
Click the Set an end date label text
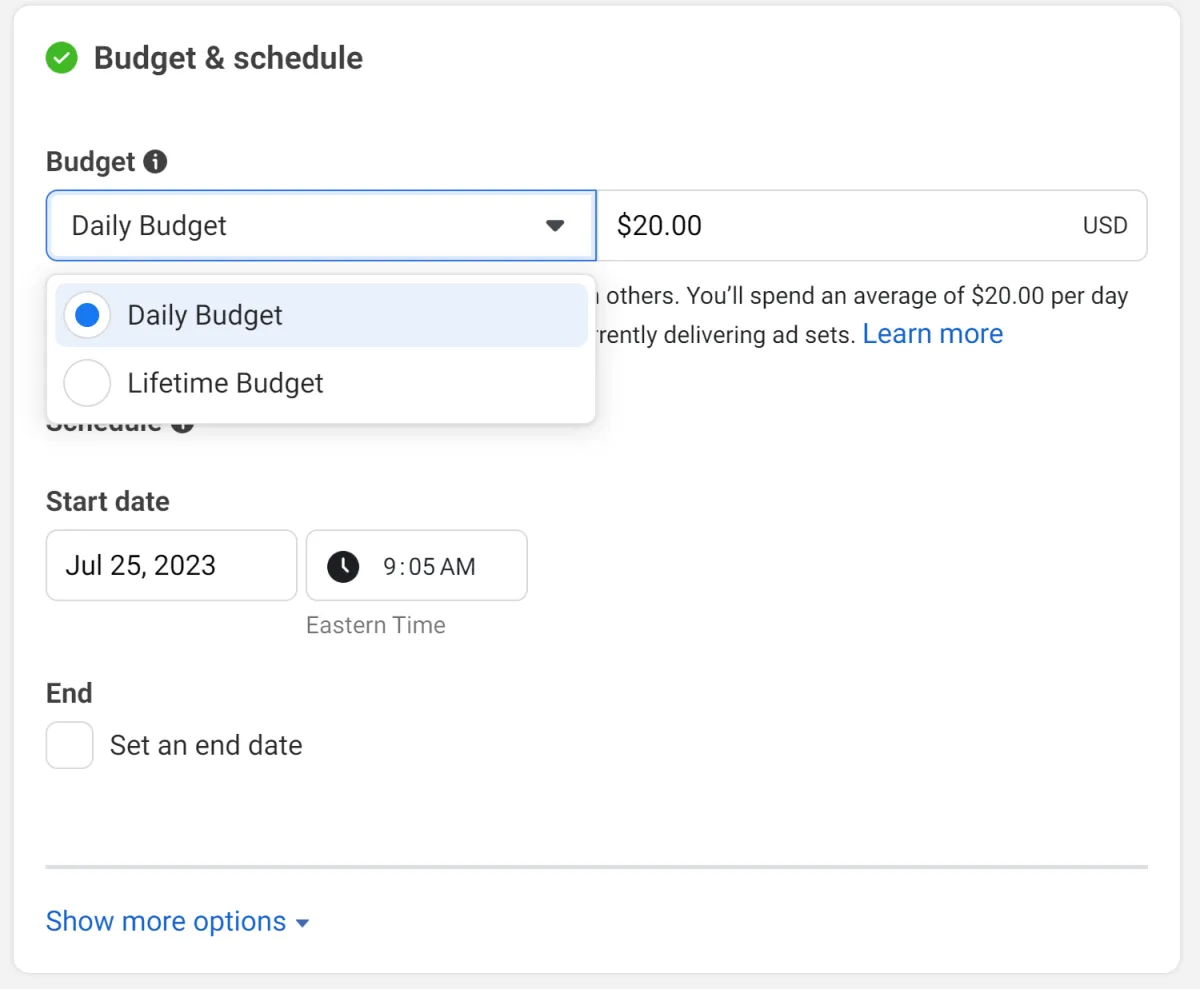click(206, 745)
